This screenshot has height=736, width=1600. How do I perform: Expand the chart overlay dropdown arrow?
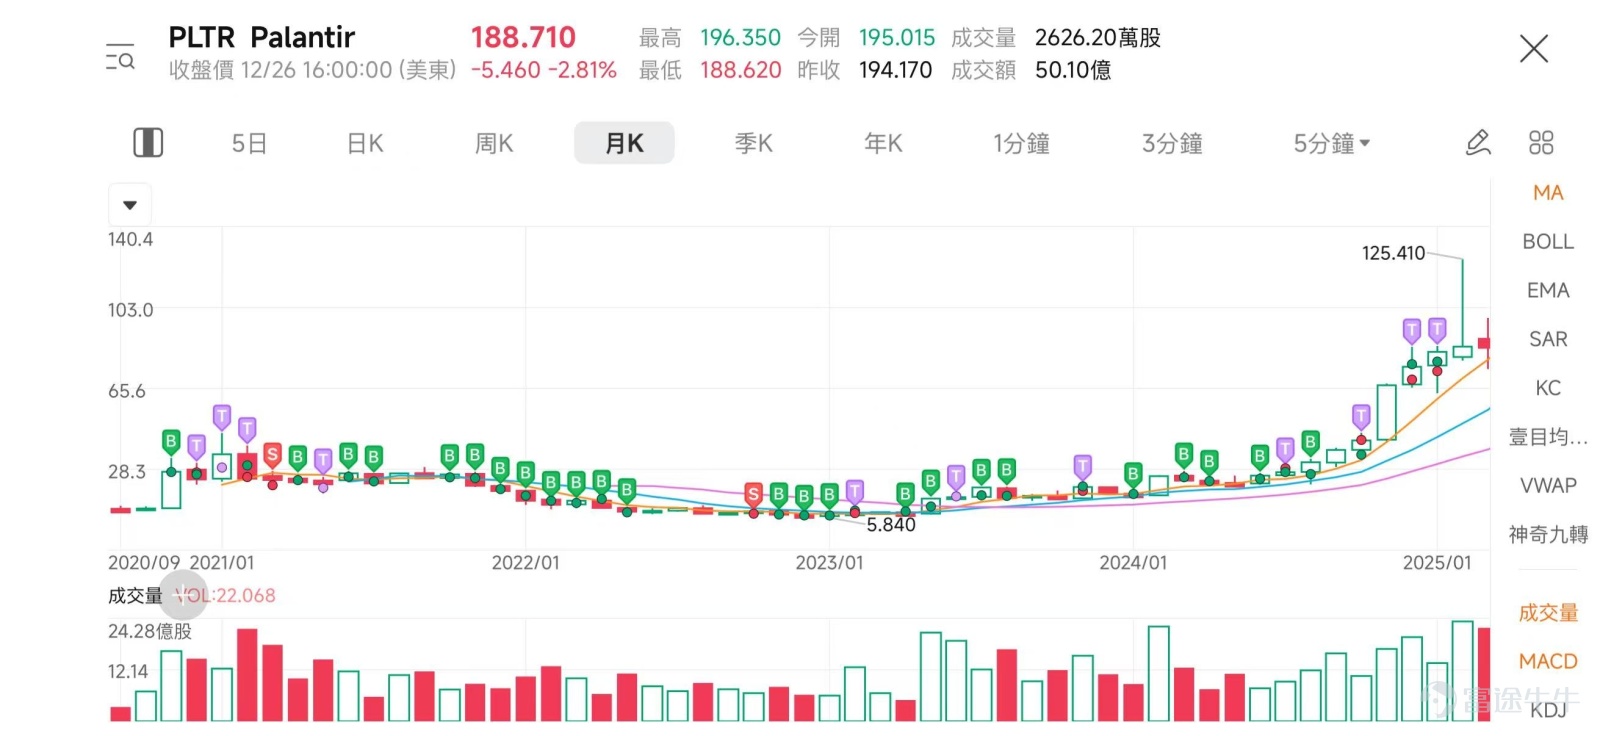[x=130, y=205]
